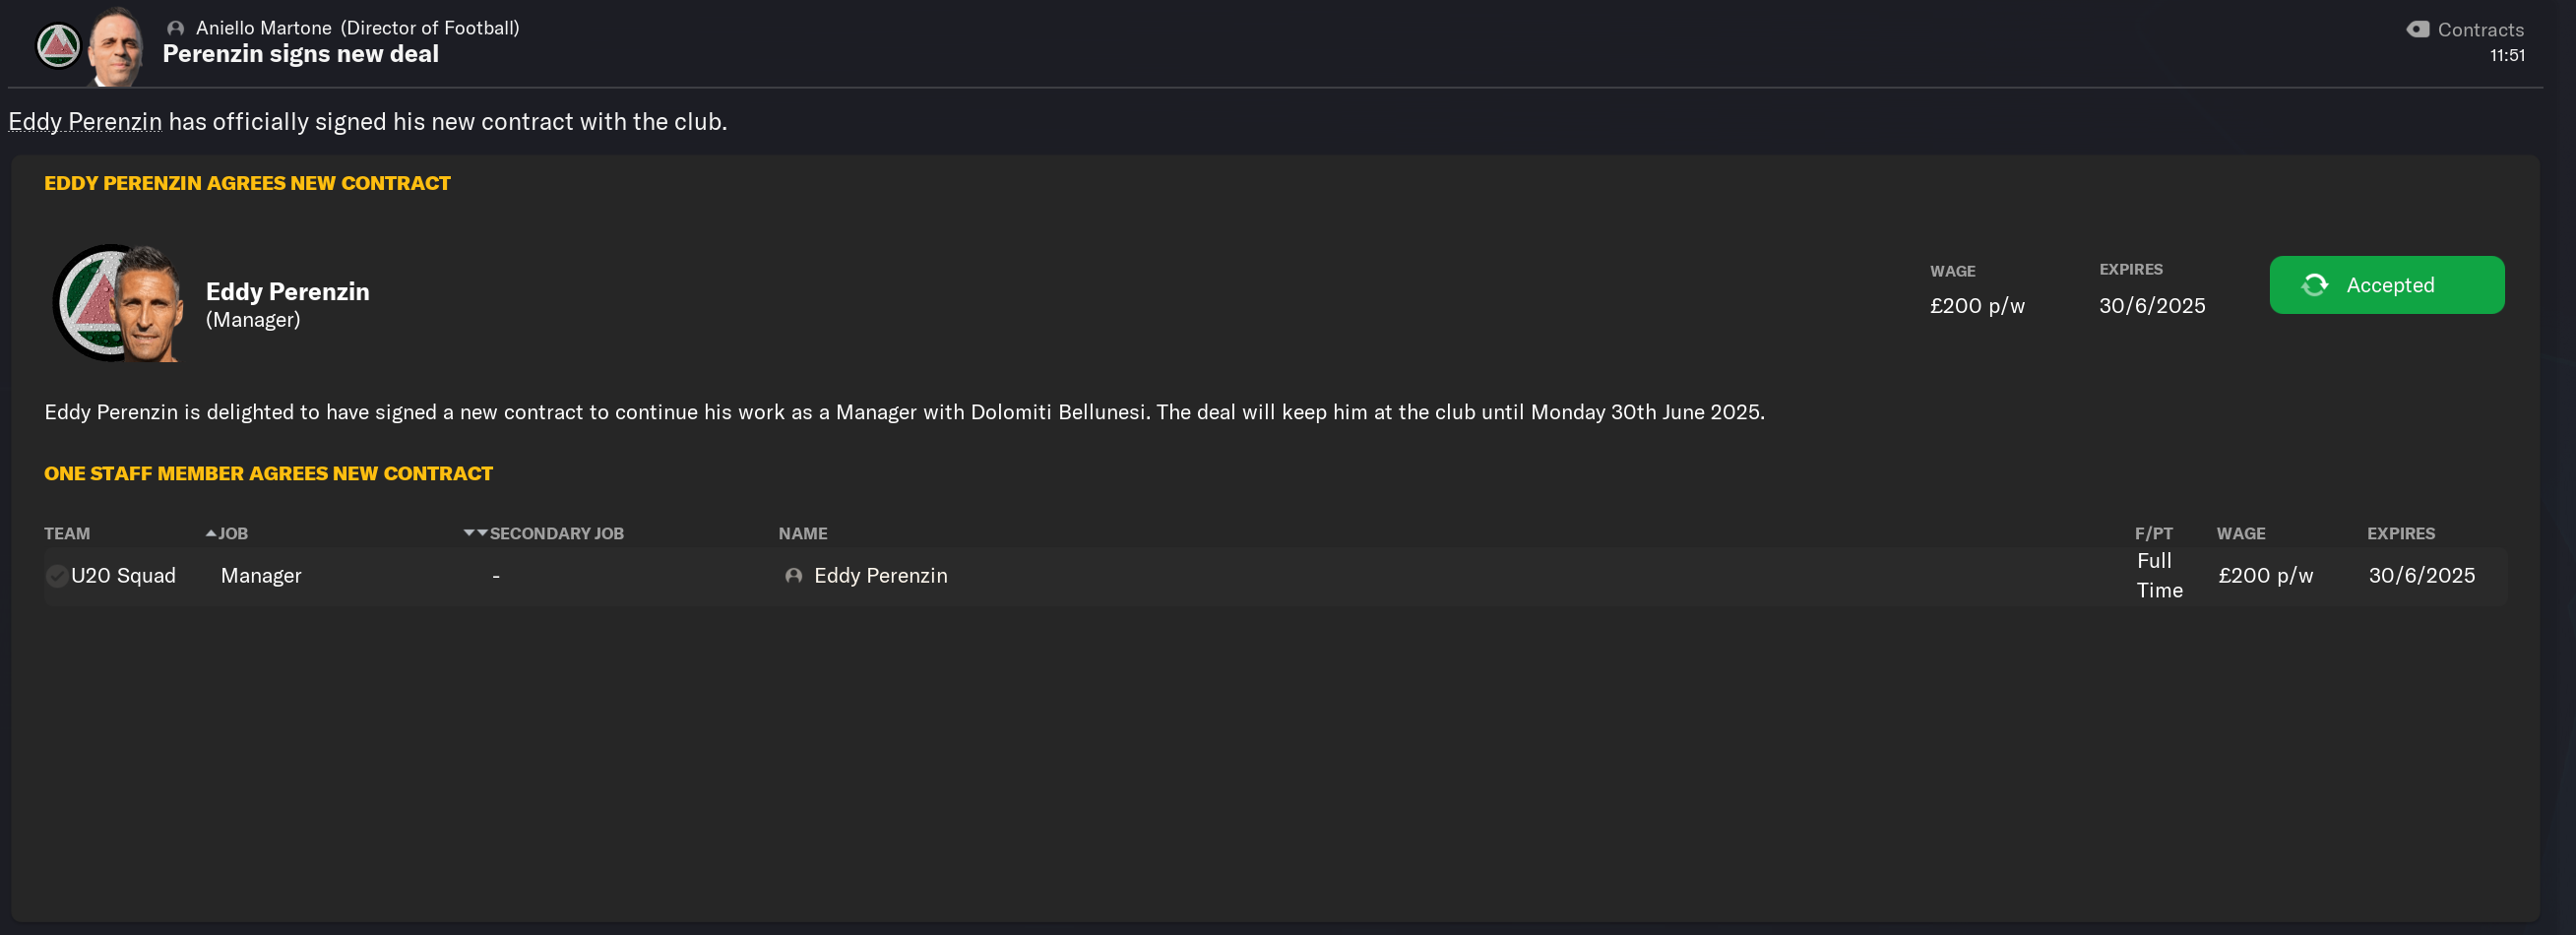This screenshot has height=935, width=2576.
Task: Click the Contracts tag icon
Action: (x=2417, y=30)
